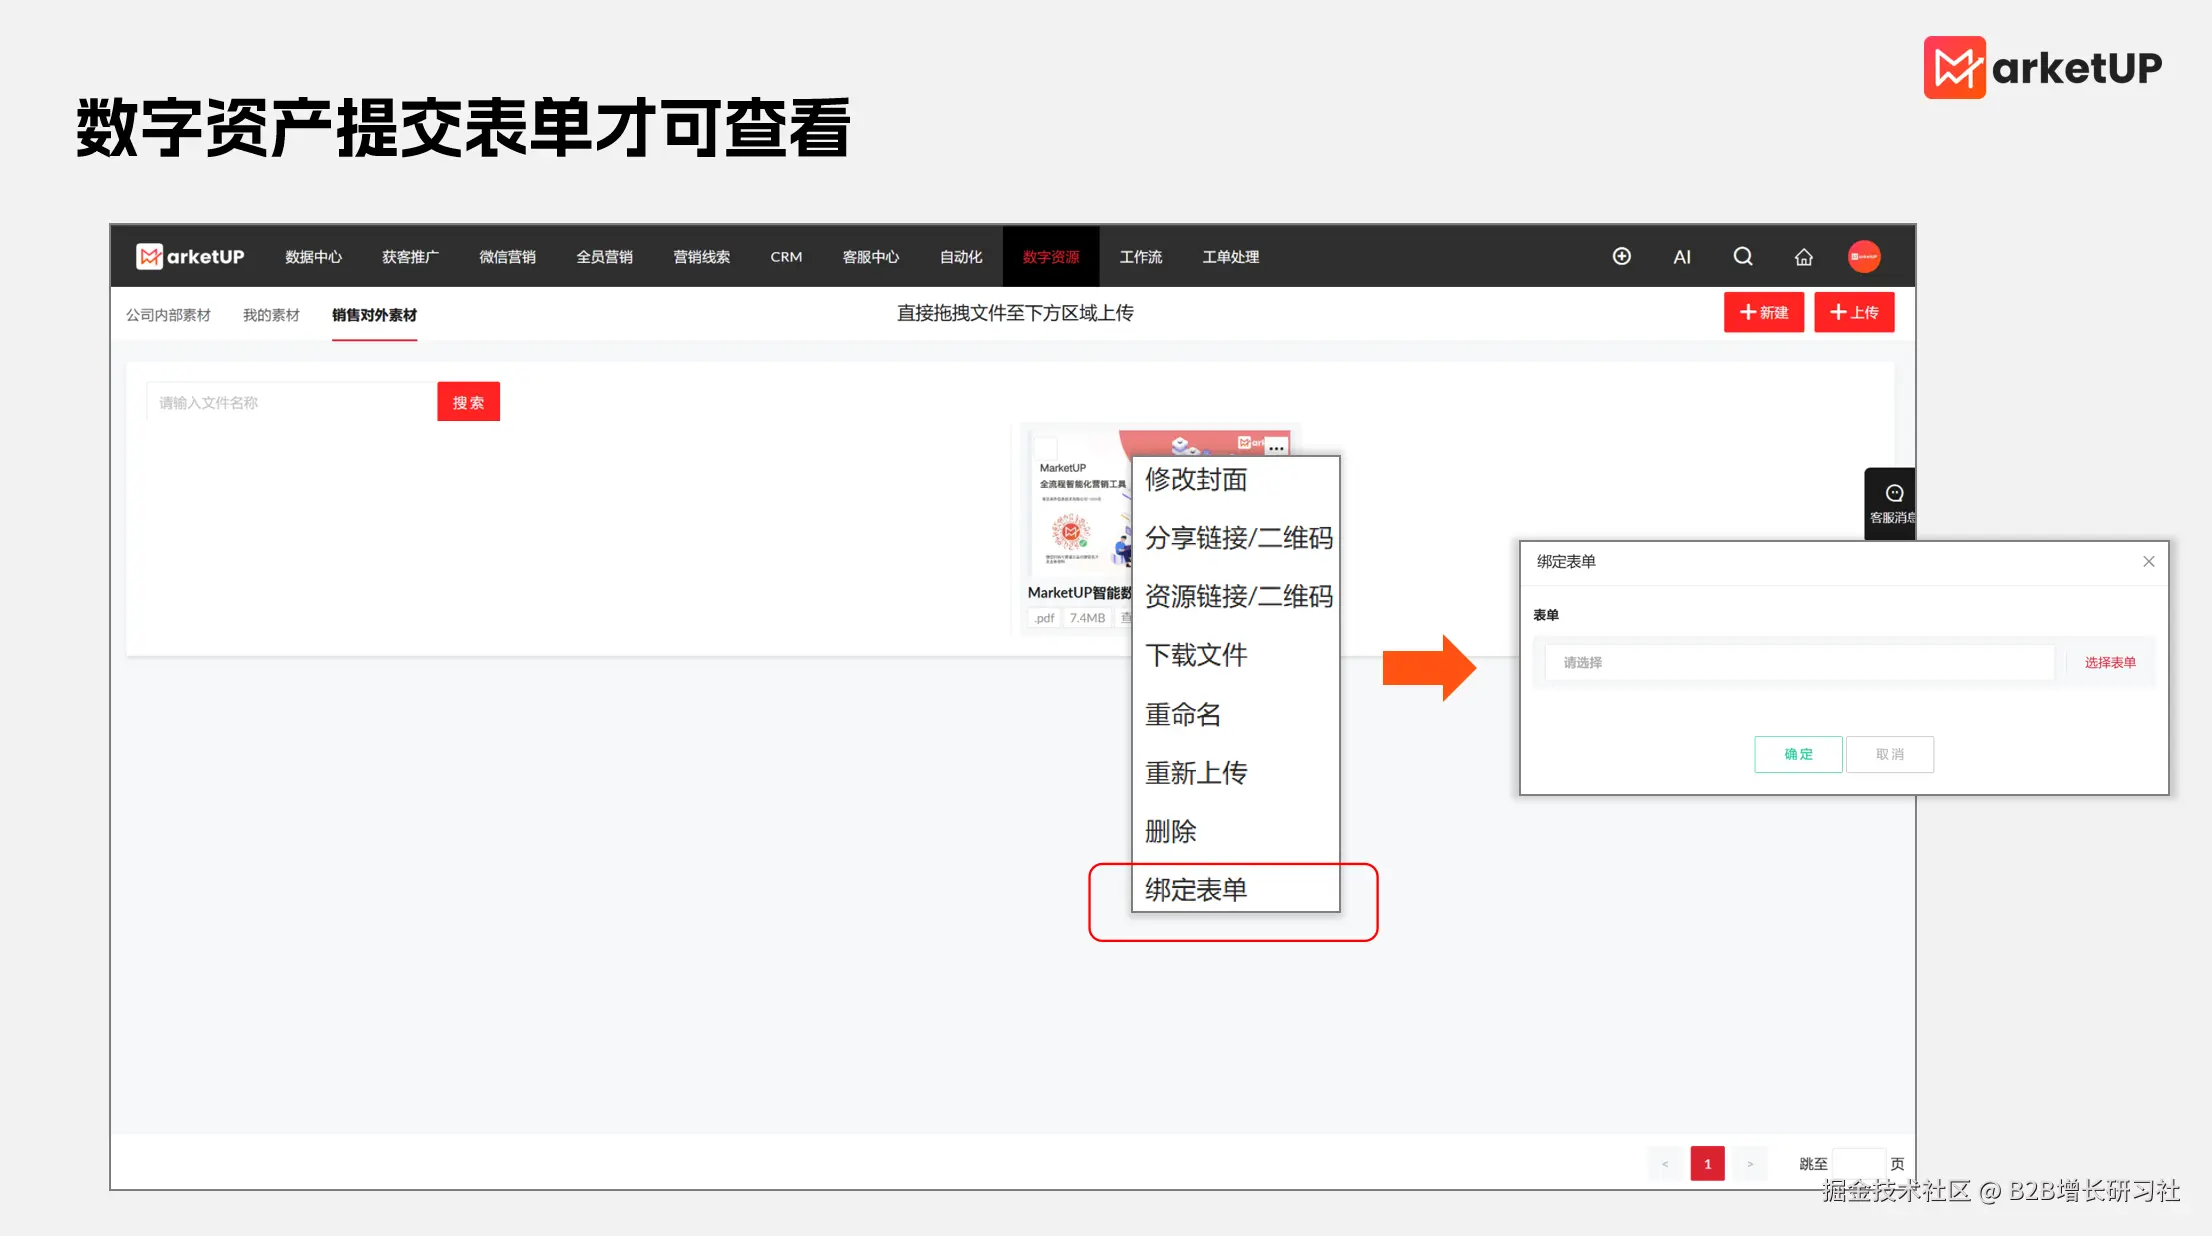Click the file name search input field

[x=291, y=402]
